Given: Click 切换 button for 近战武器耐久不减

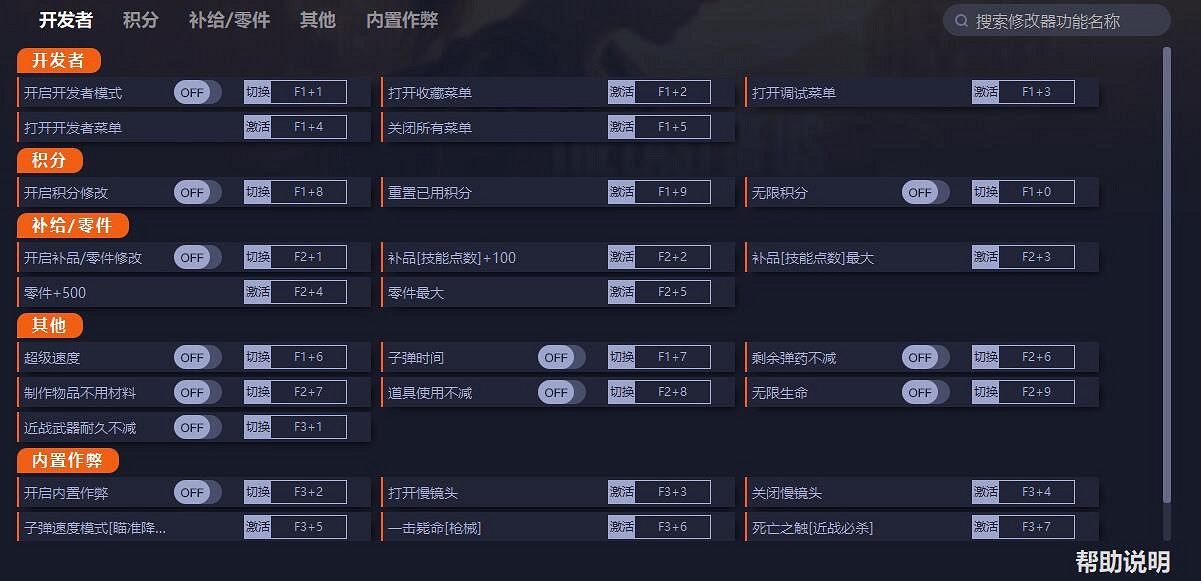Looking at the screenshot, I should pos(258,427).
